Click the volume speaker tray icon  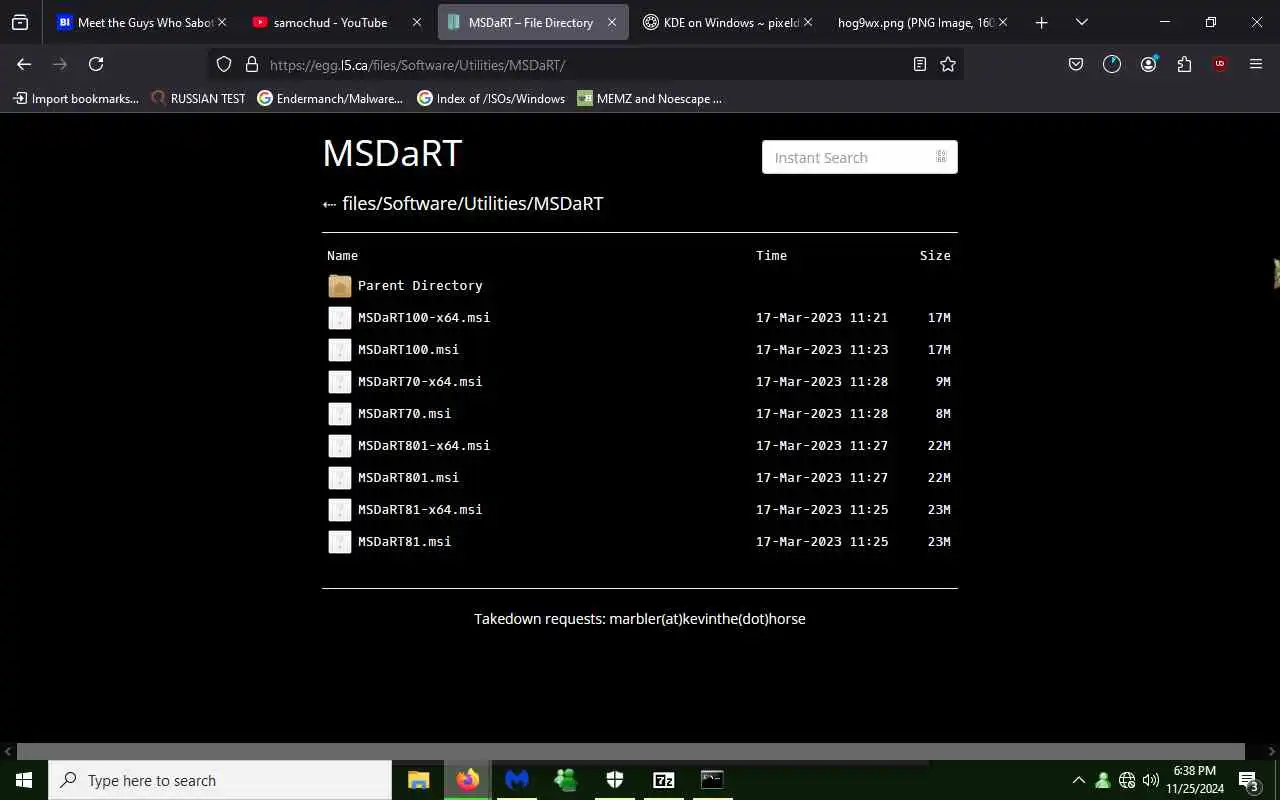1150,780
